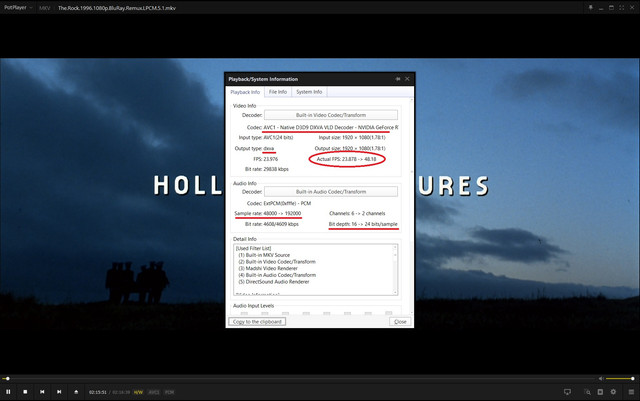Image resolution: width=640 pixels, height=401 pixels.
Task: Click the eject/open file icon
Action: tap(76, 392)
